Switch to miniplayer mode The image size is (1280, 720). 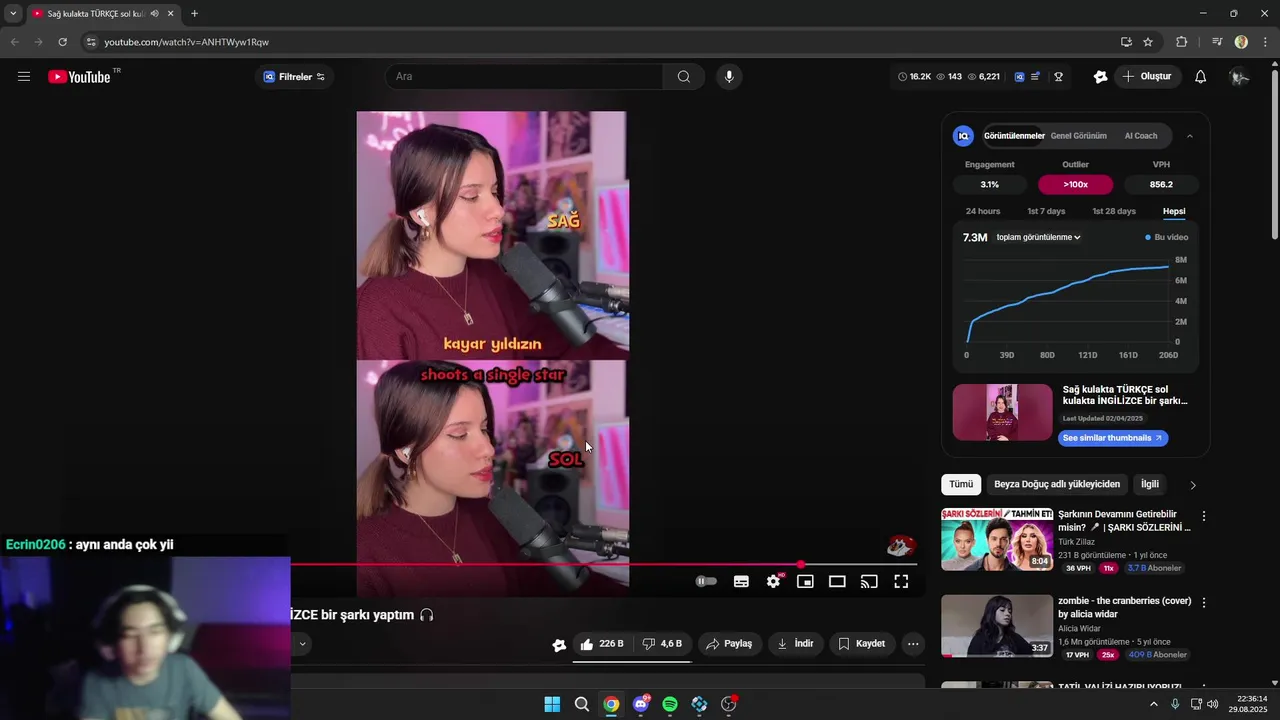(x=805, y=582)
